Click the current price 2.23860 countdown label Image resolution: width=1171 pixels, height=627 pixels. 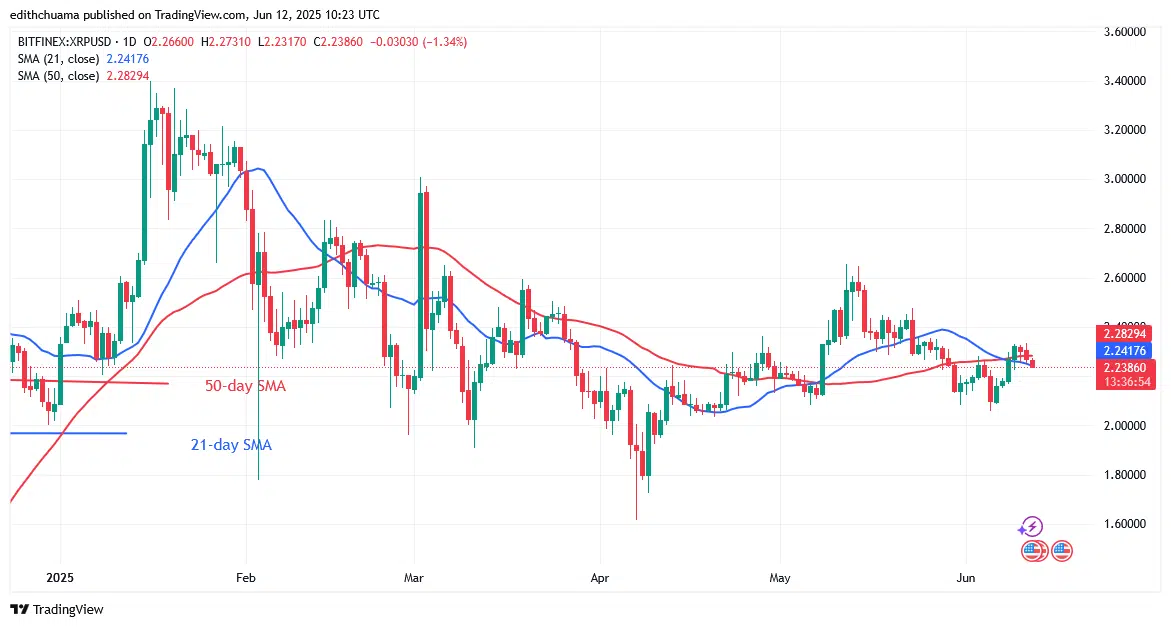point(1123,375)
